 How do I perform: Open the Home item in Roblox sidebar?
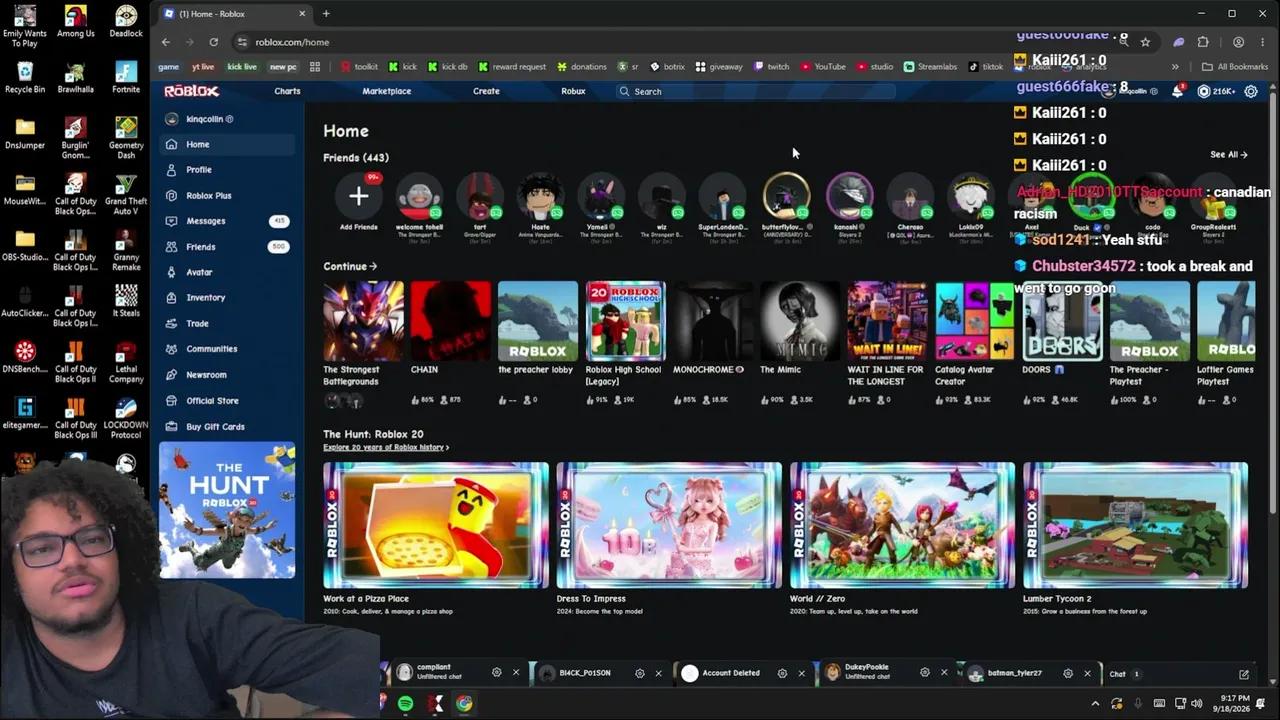(x=227, y=144)
